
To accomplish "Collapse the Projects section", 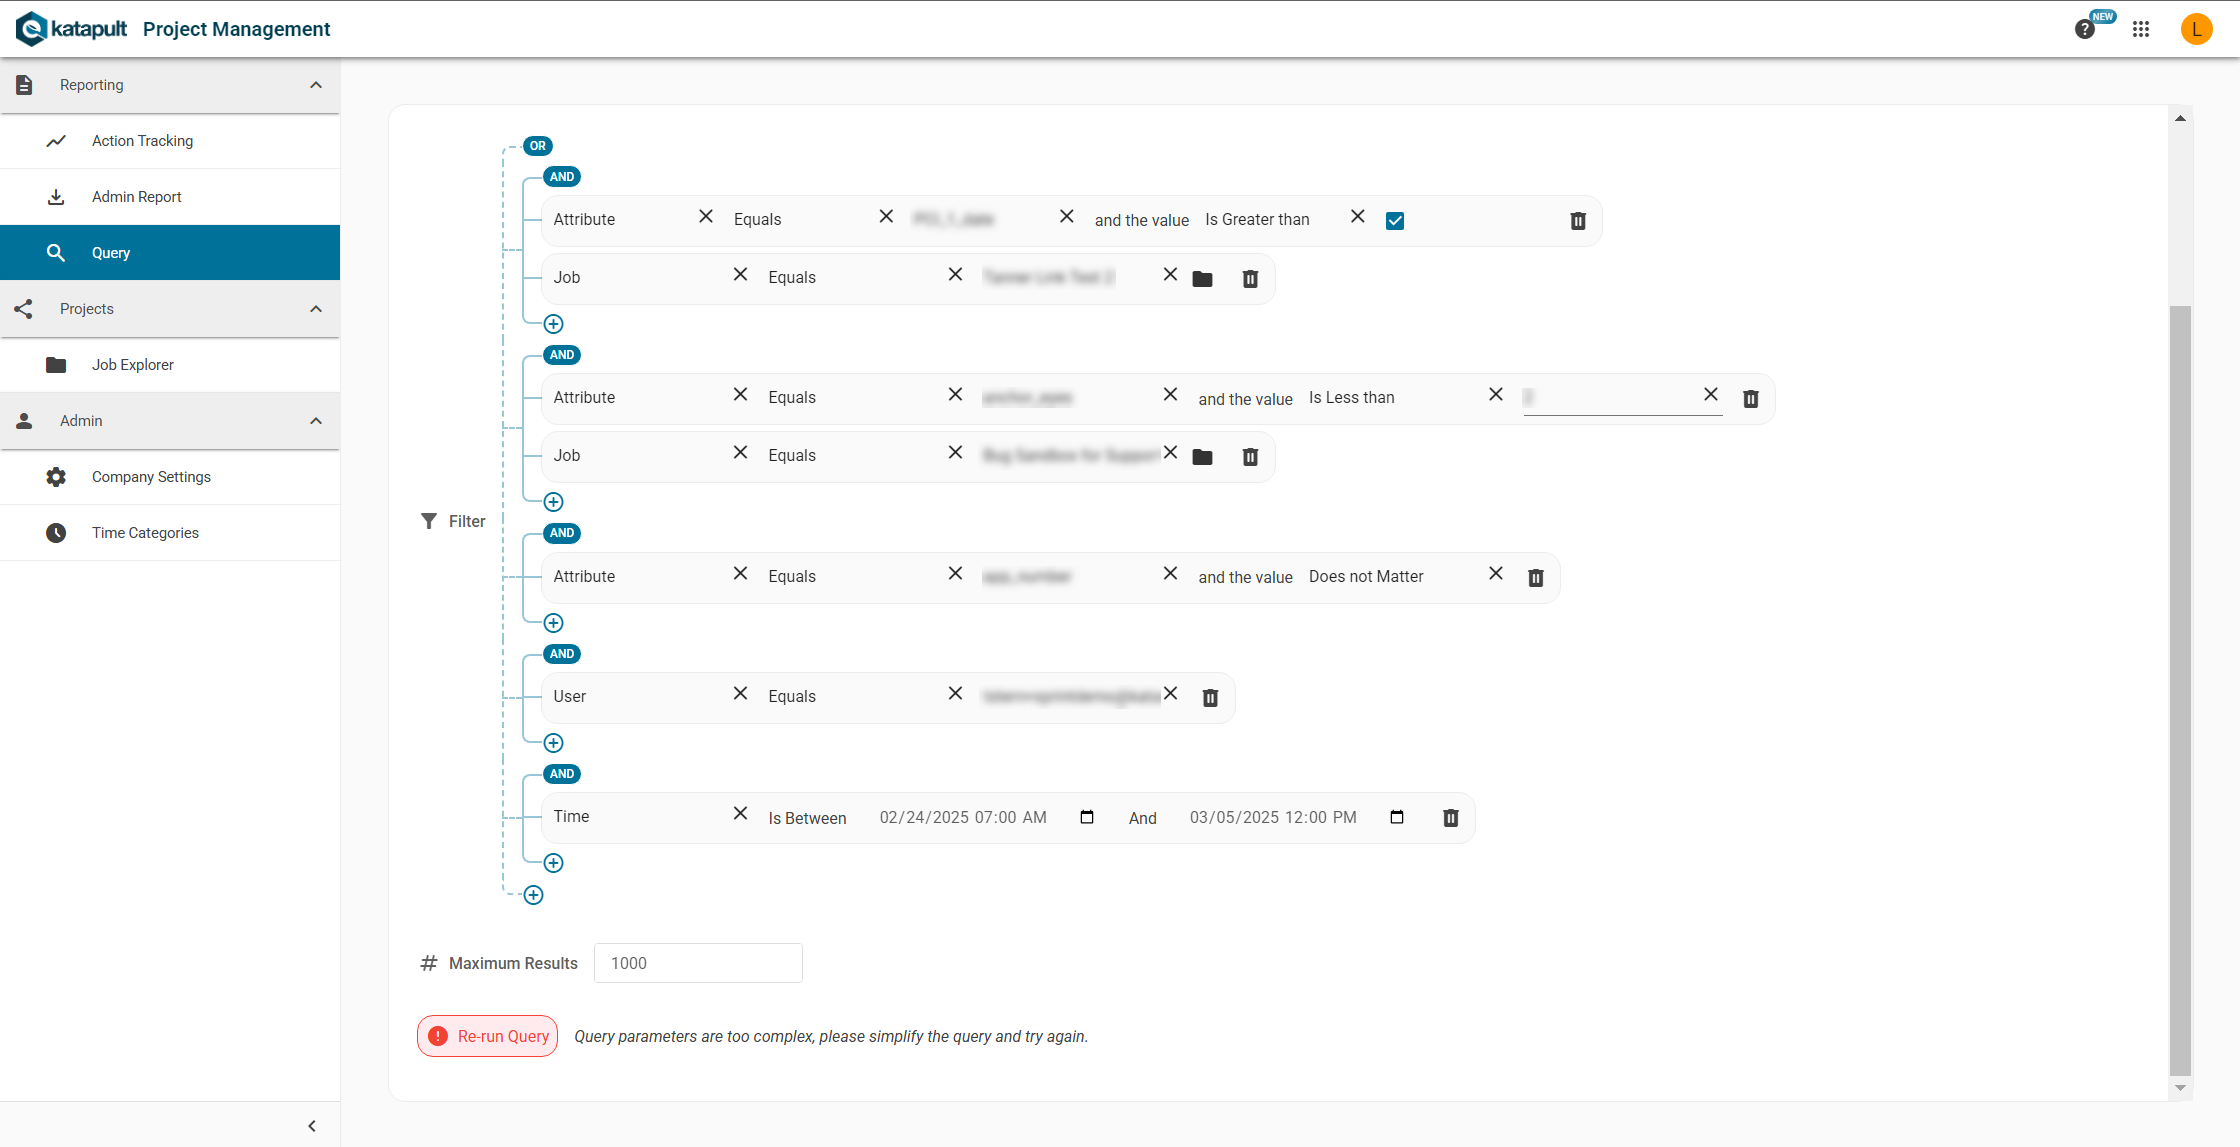I will click(316, 309).
